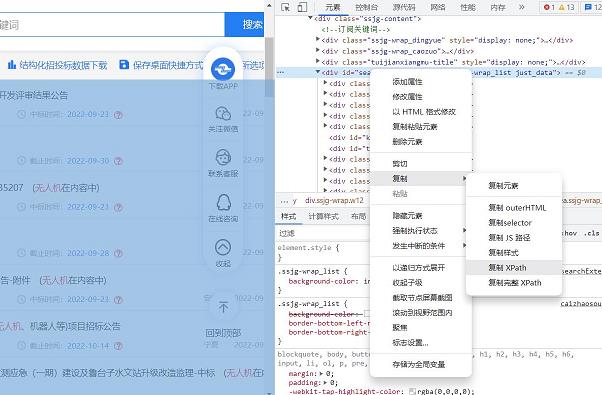The width and height of the screenshot is (602, 395).
Task: Click the 关注微信 WeChat icon
Action: point(223,114)
